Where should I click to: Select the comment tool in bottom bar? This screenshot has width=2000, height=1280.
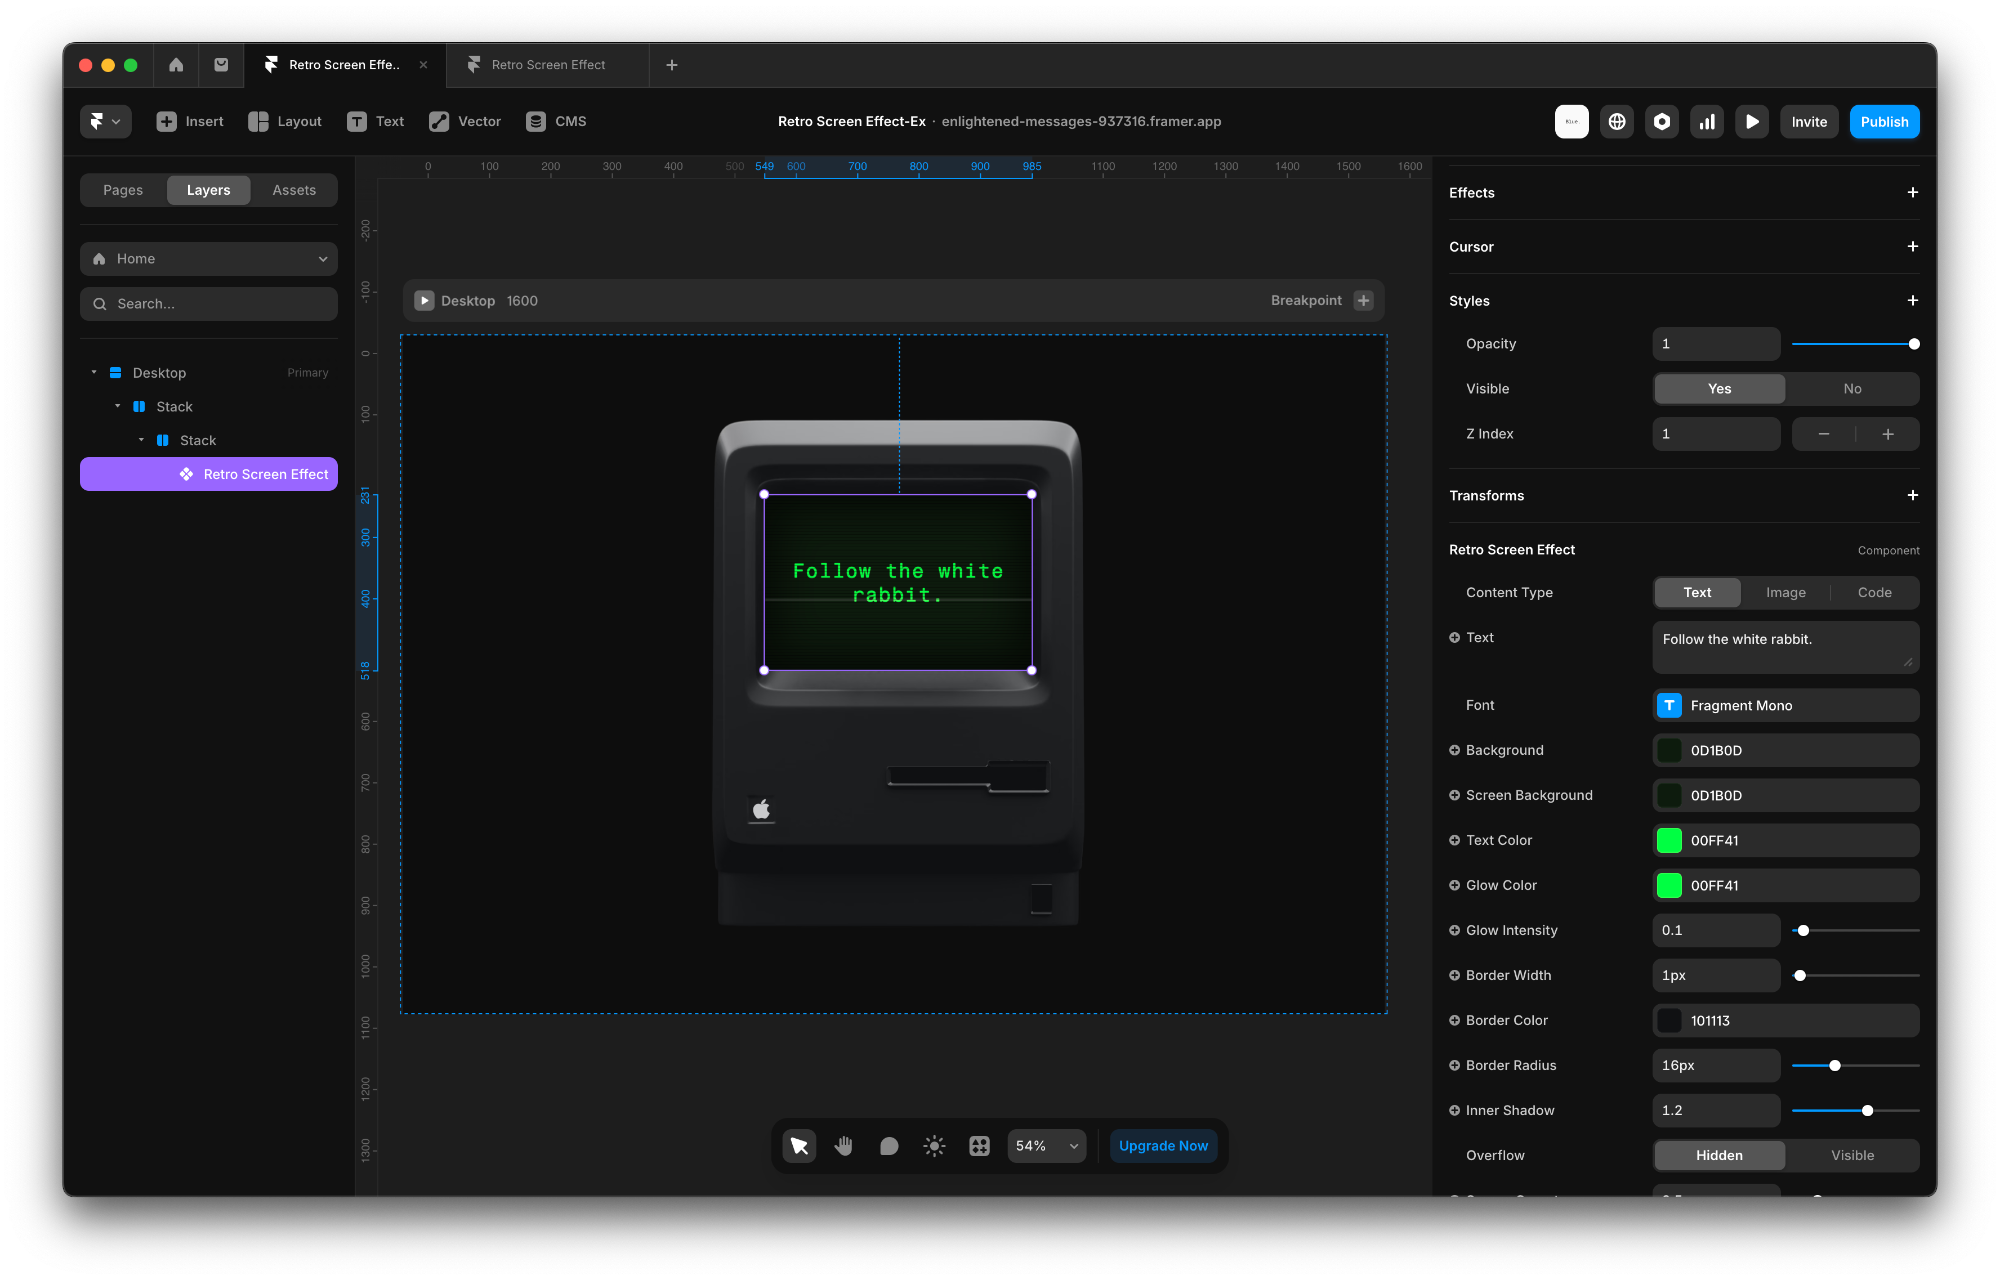coord(889,1146)
